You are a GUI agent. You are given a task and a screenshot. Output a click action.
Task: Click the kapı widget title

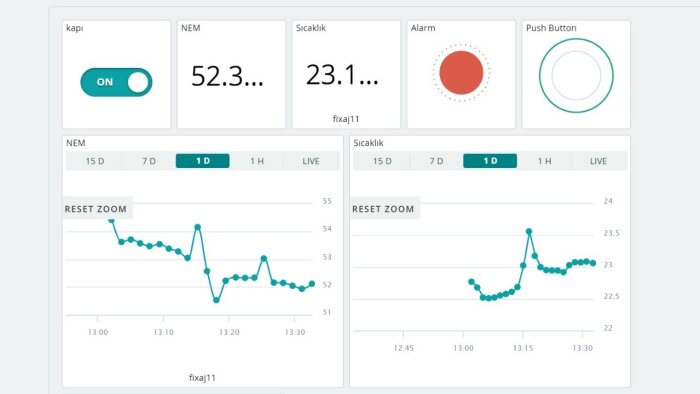(x=75, y=28)
